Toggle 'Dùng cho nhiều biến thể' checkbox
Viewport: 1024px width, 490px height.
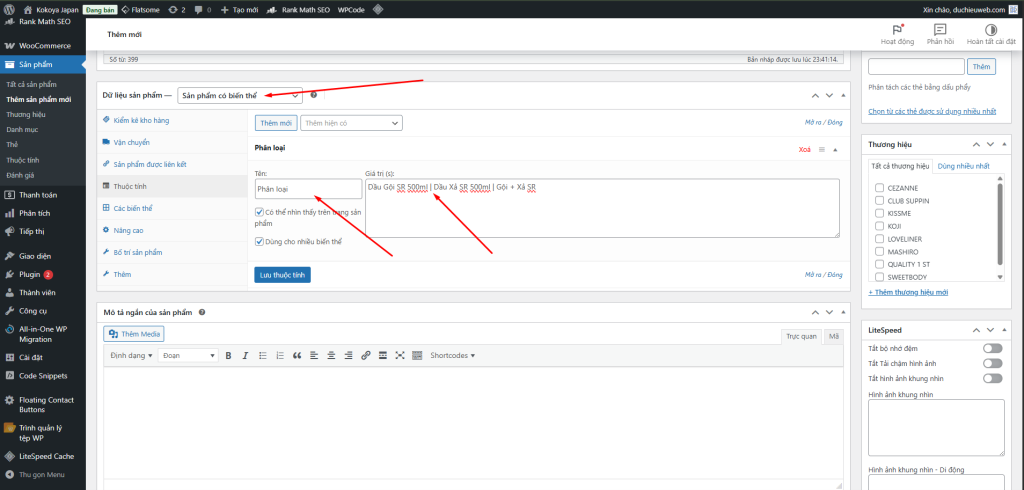pyautogui.click(x=260, y=241)
